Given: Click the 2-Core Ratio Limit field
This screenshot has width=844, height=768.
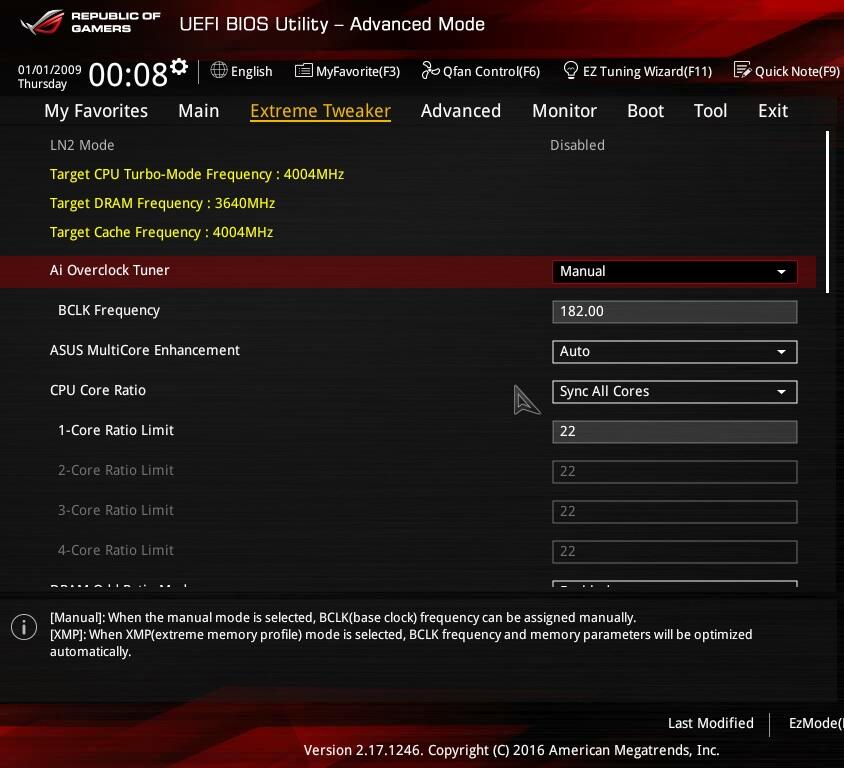Looking at the screenshot, I should click(x=674, y=472).
